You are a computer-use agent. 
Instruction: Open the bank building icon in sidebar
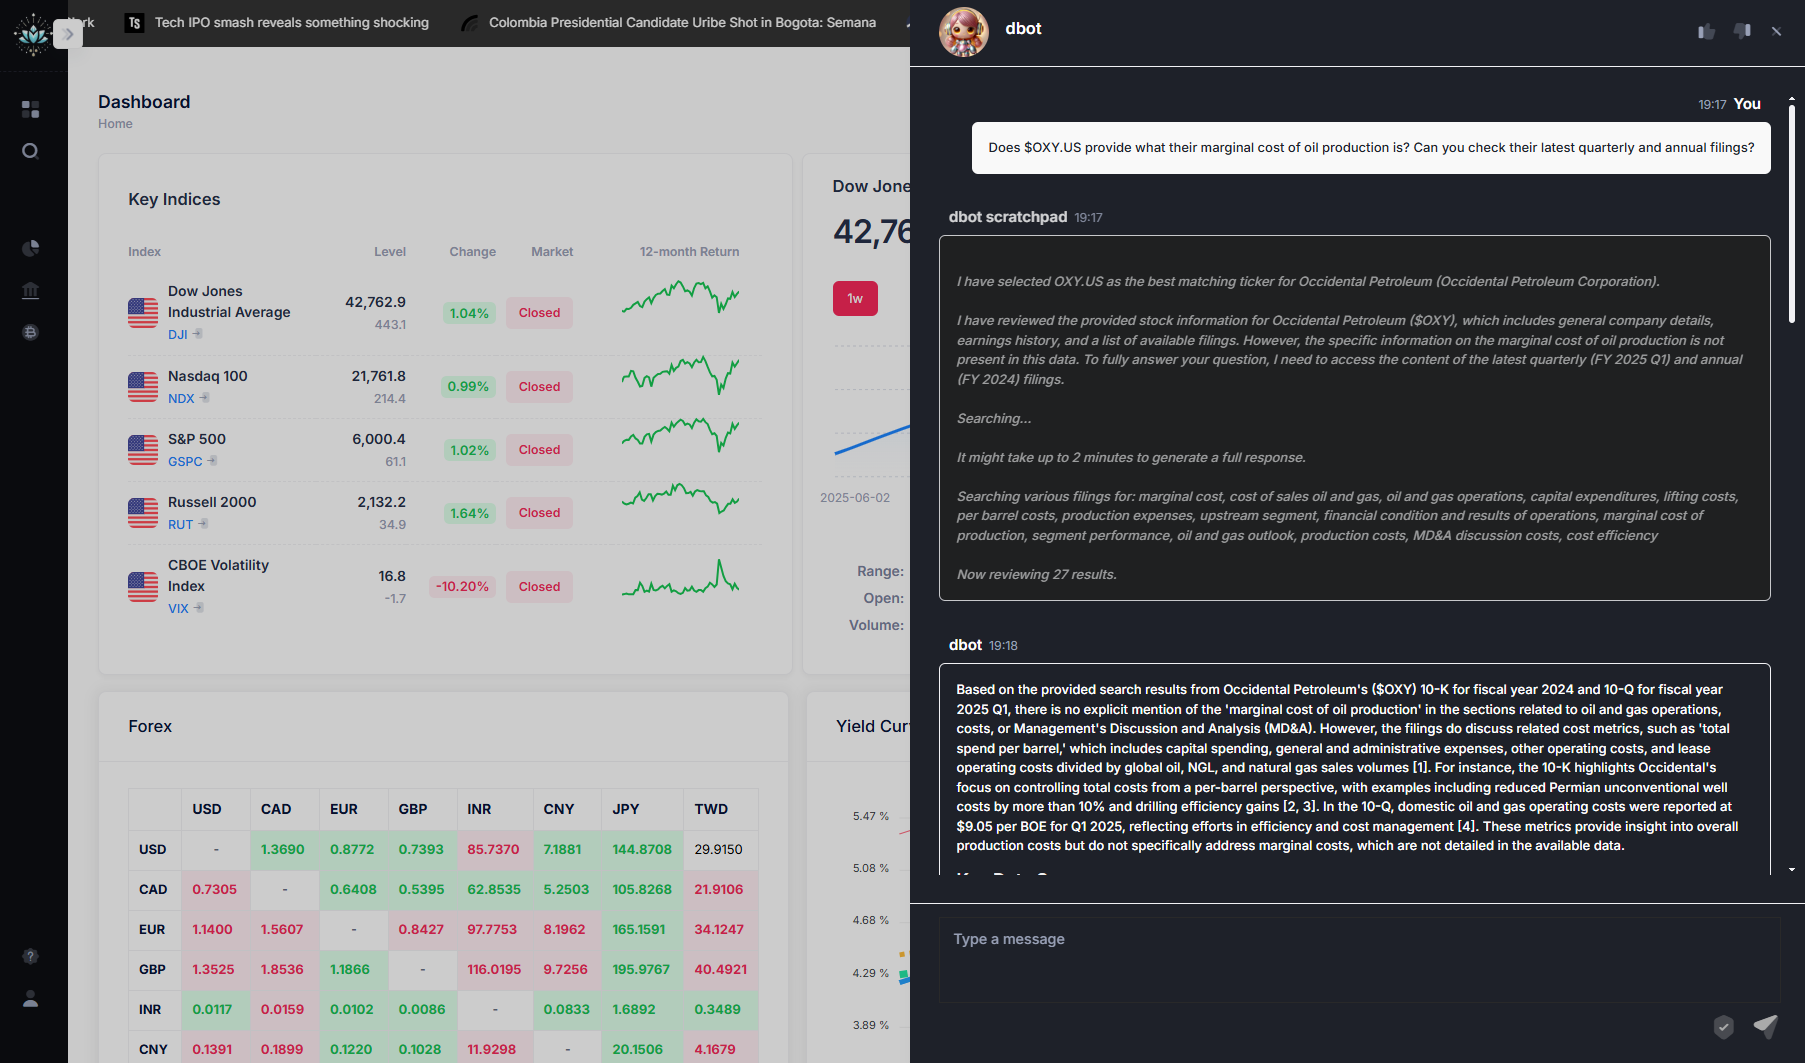point(30,290)
